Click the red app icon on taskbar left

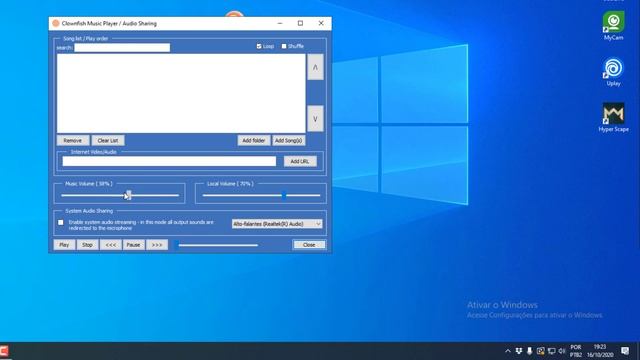pos(4,351)
